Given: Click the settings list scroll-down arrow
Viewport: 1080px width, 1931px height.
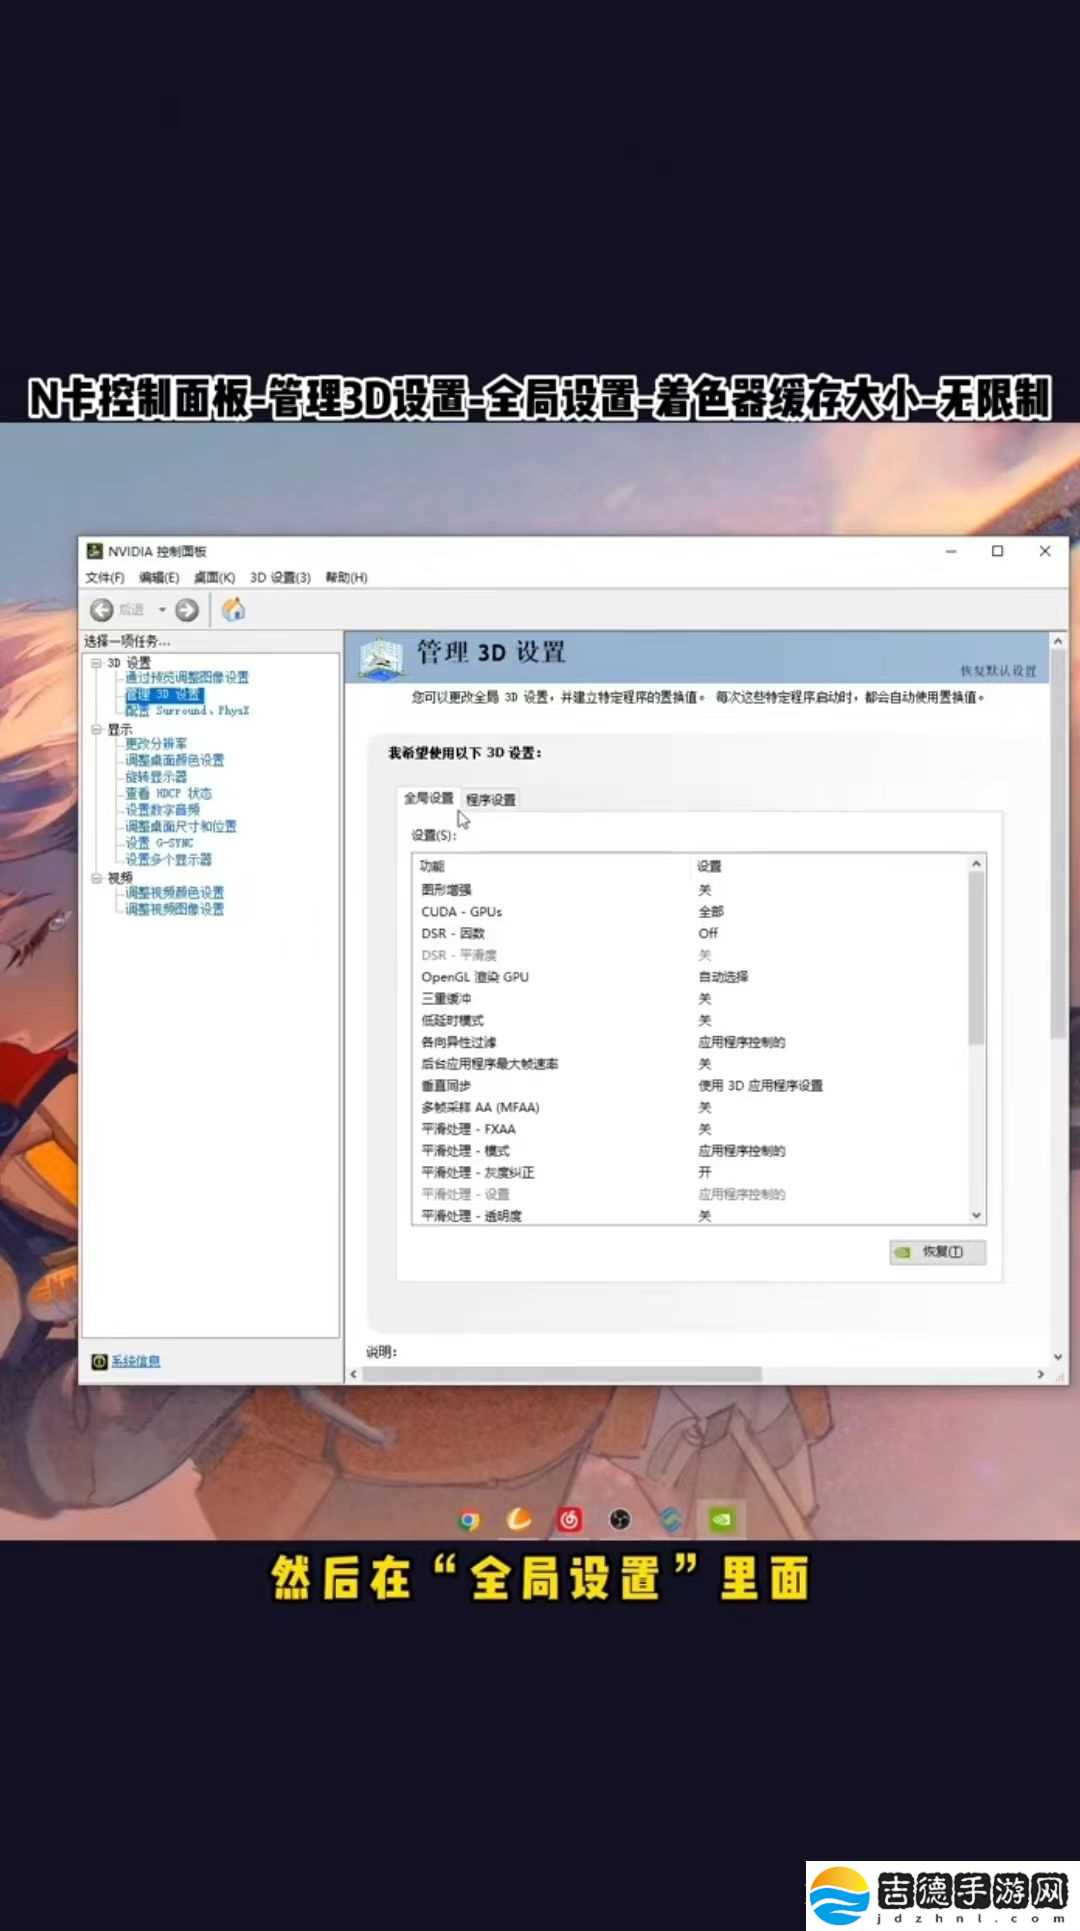Looking at the screenshot, I should coord(977,1215).
